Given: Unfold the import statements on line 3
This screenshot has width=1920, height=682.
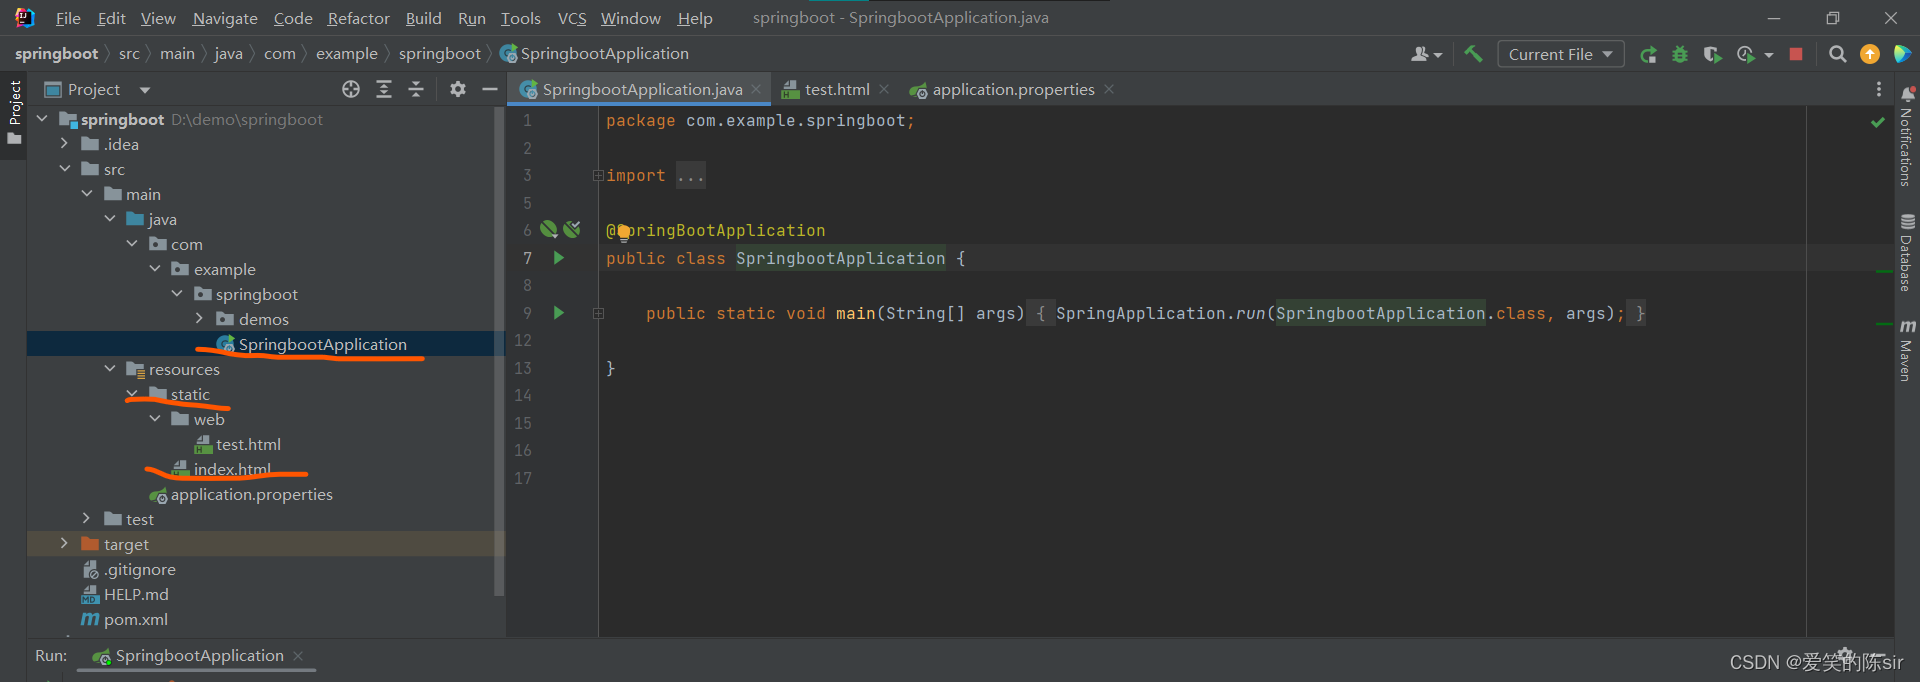Looking at the screenshot, I should (x=598, y=175).
